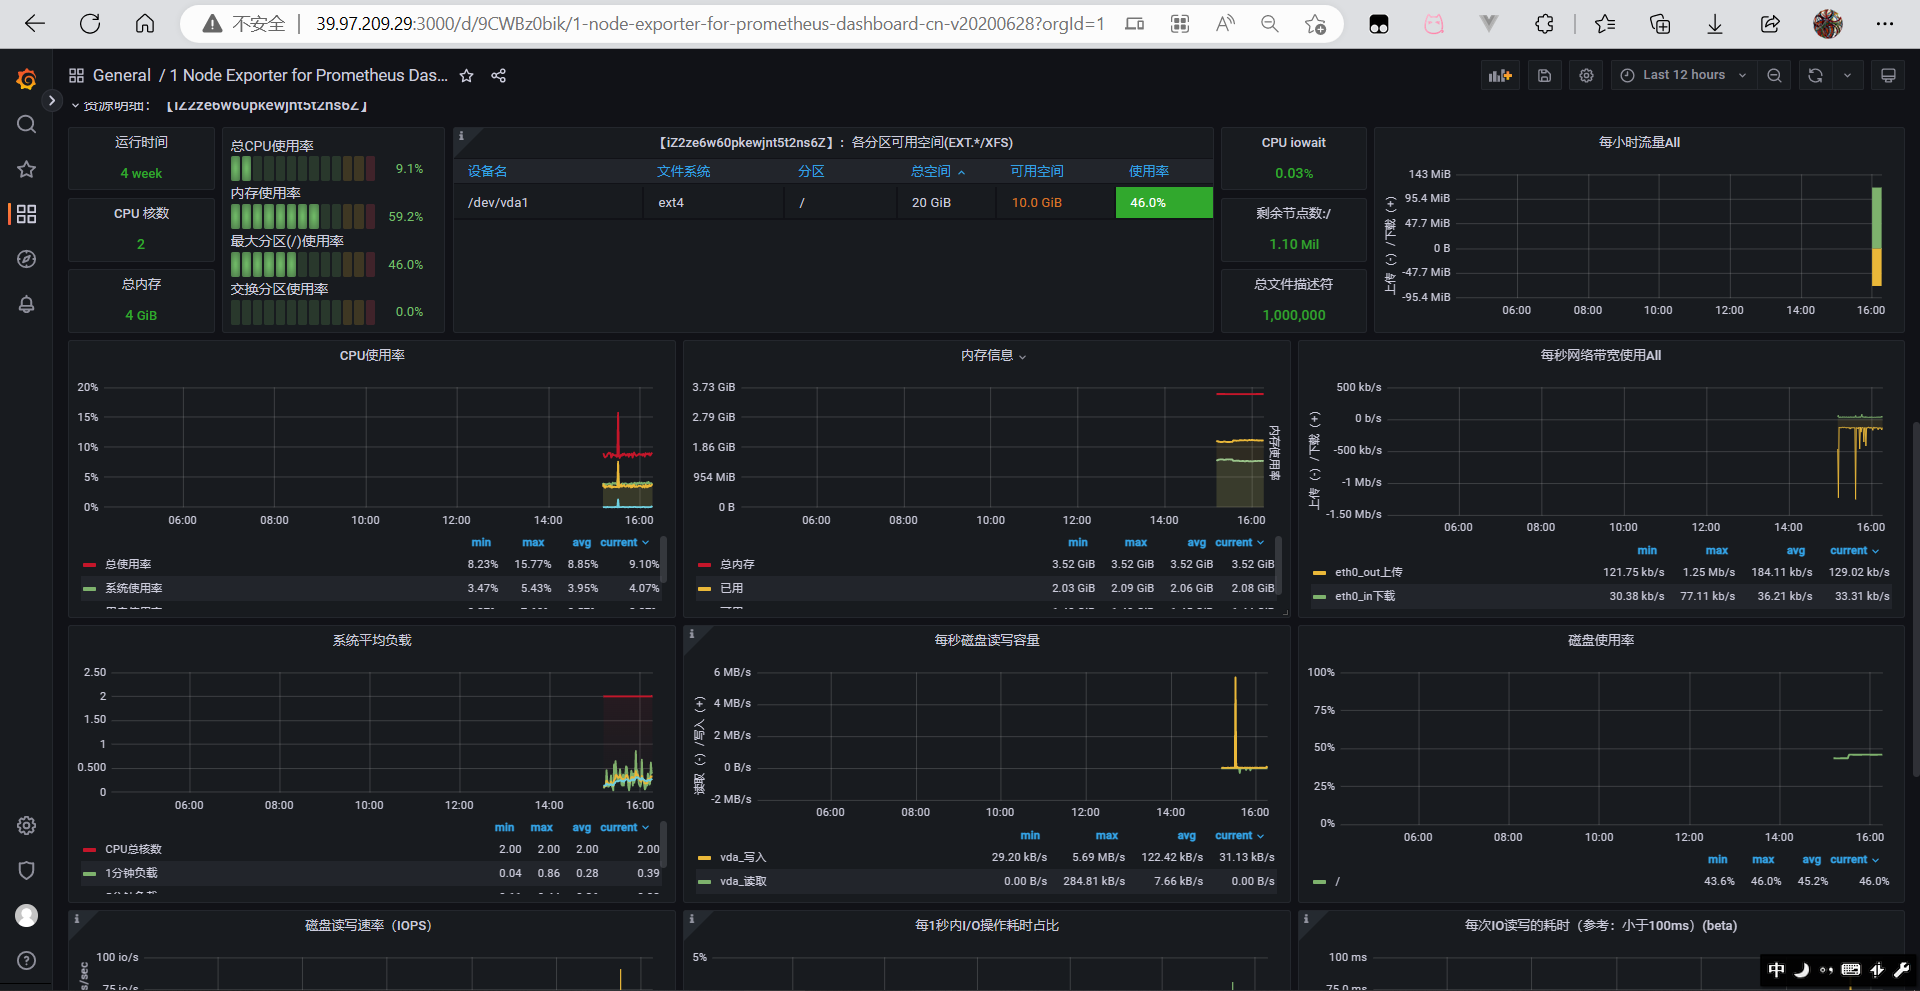Toggle 系统使用率 series in CPU legend
The height and width of the screenshot is (991, 1920).
tap(134, 589)
